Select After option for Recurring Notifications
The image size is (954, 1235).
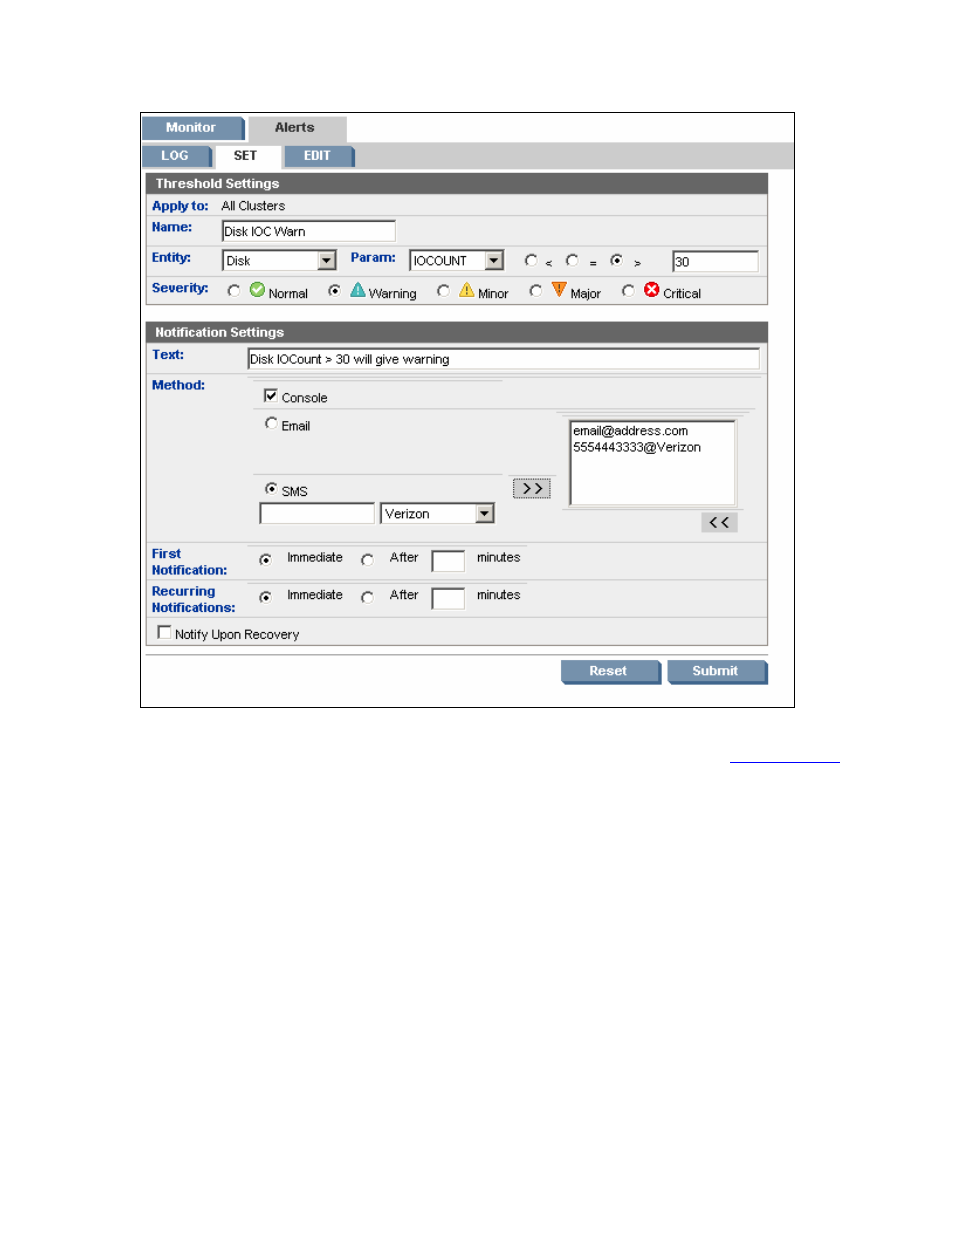(x=367, y=597)
